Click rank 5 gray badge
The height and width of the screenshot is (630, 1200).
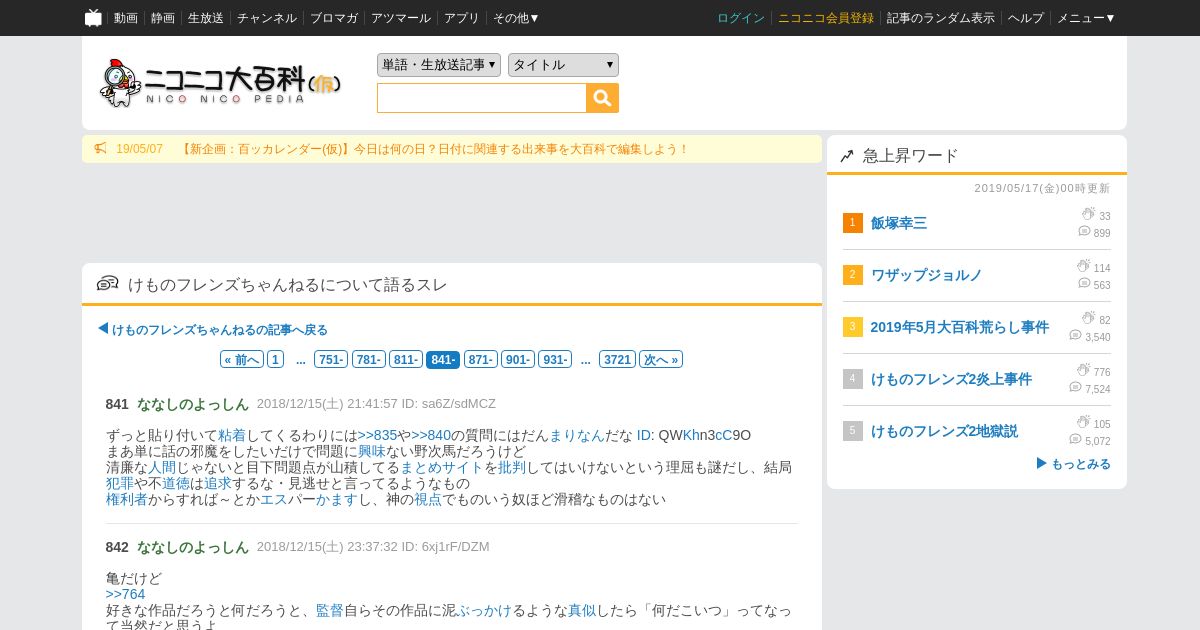pyautogui.click(x=852, y=431)
